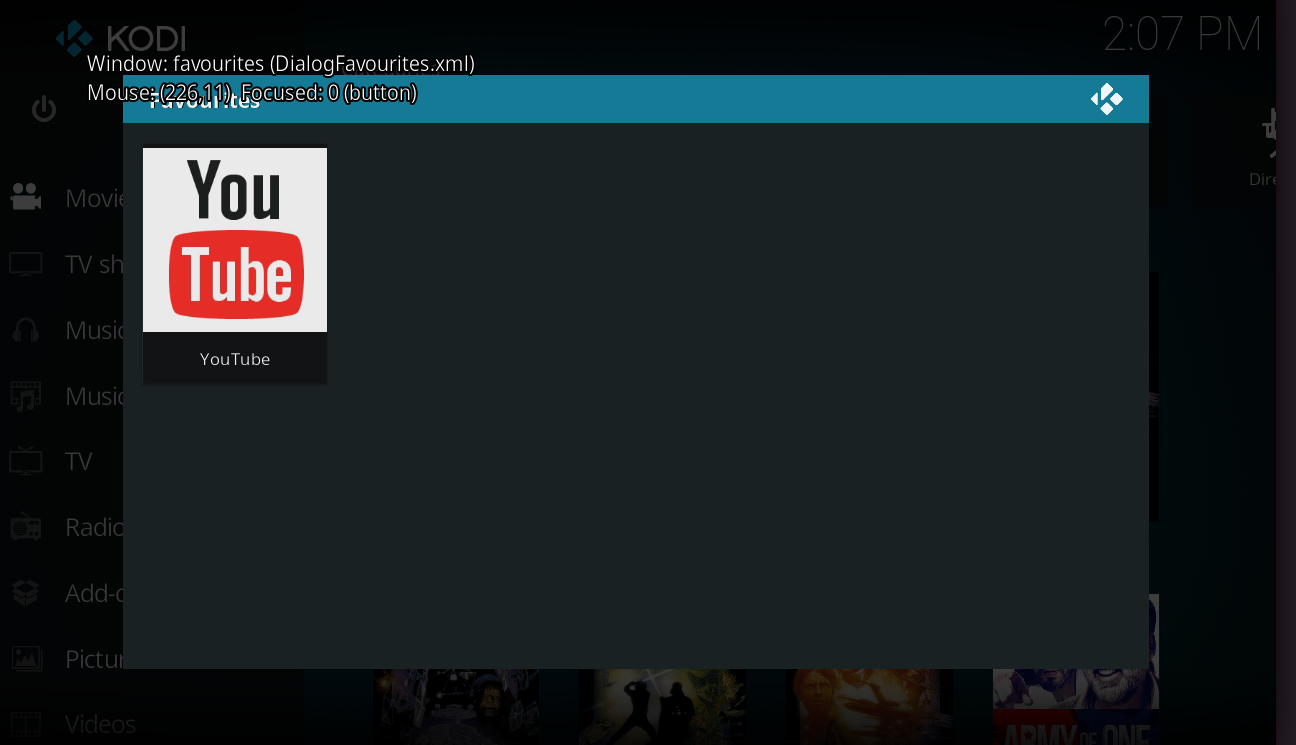Select the YouTube label under the thumbnail

coord(235,359)
